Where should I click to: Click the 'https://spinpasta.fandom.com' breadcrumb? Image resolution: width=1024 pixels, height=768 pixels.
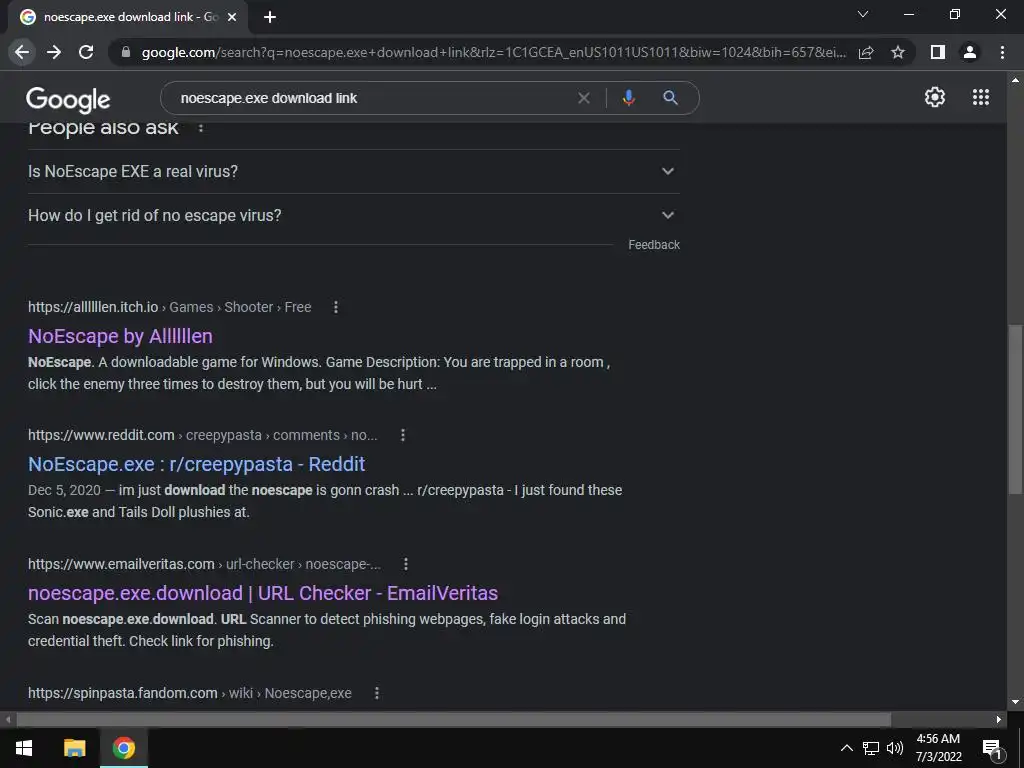[122, 693]
